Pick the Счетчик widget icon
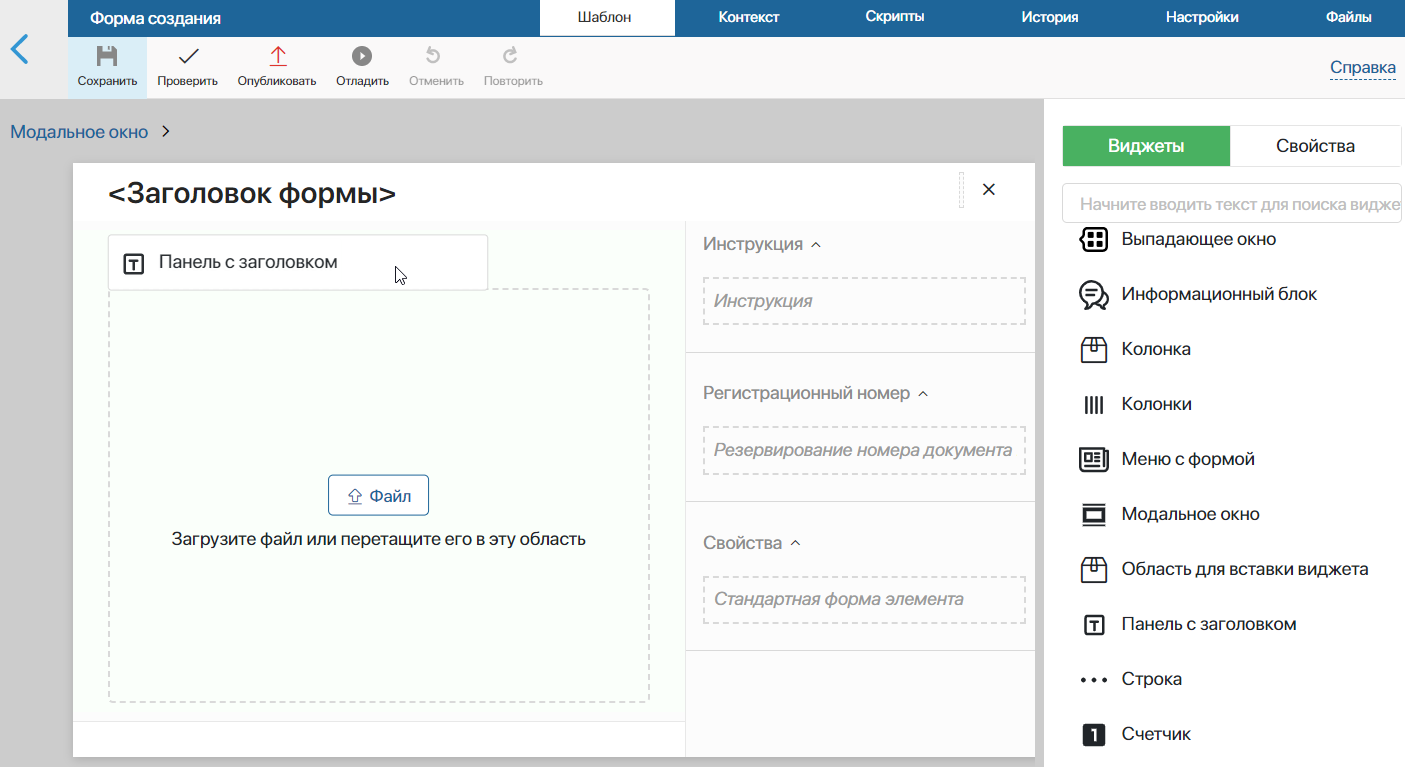This screenshot has height=767, width=1405. pyautogui.click(x=1094, y=734)
